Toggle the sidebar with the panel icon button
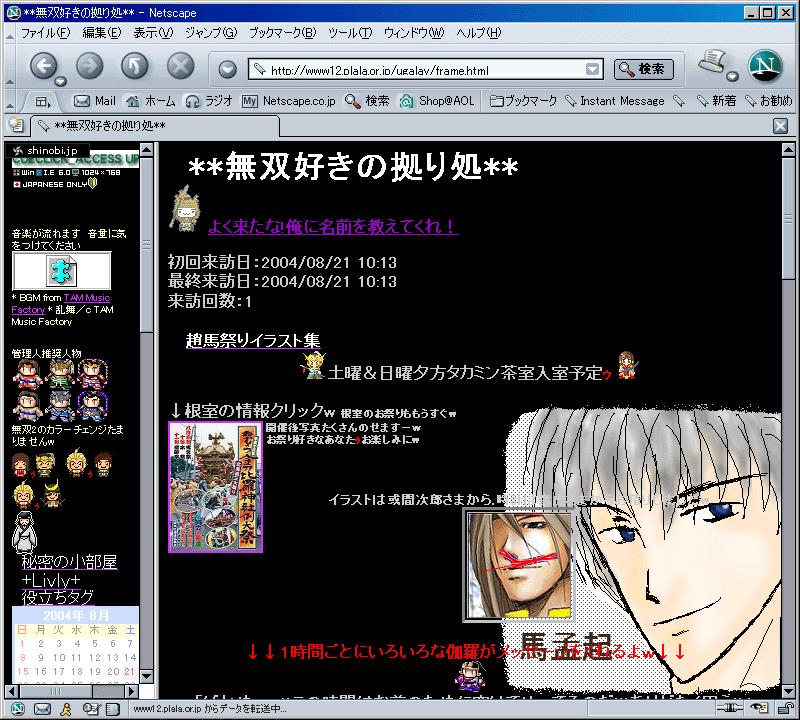Screen dimensions: 800x720 (x=42, y=102)
